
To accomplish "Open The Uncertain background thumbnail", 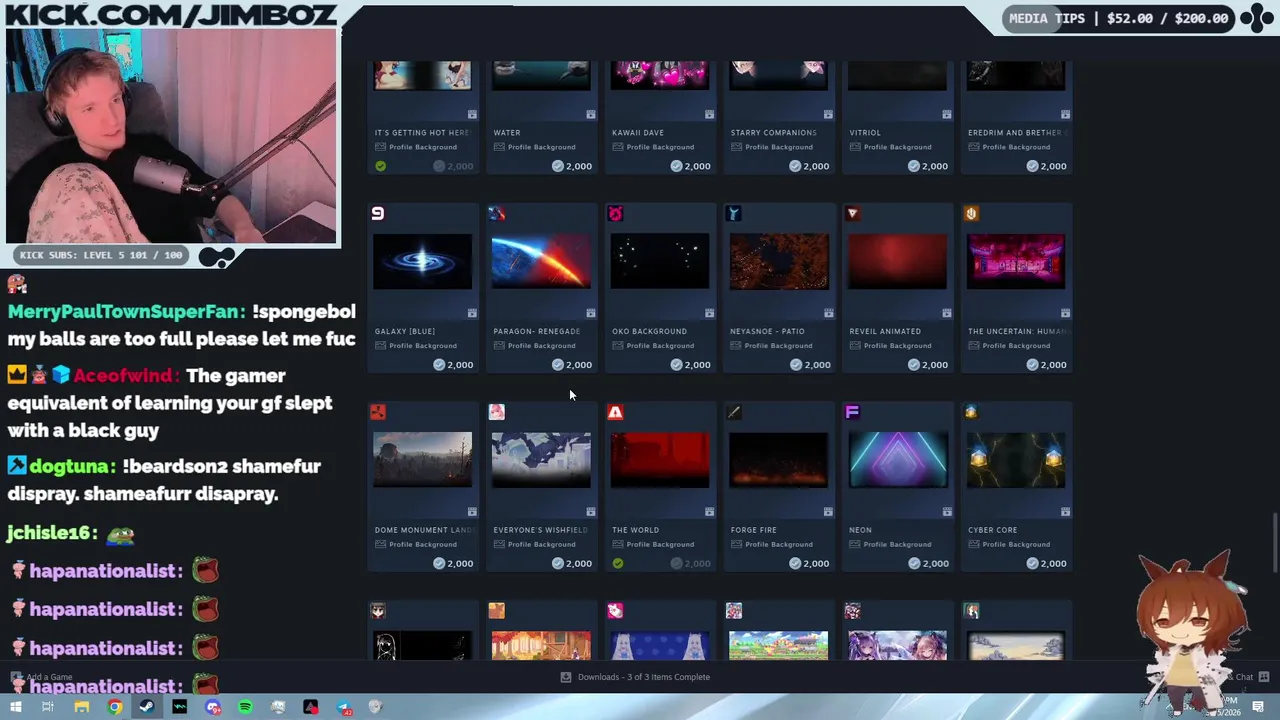I will (1016, 261).
